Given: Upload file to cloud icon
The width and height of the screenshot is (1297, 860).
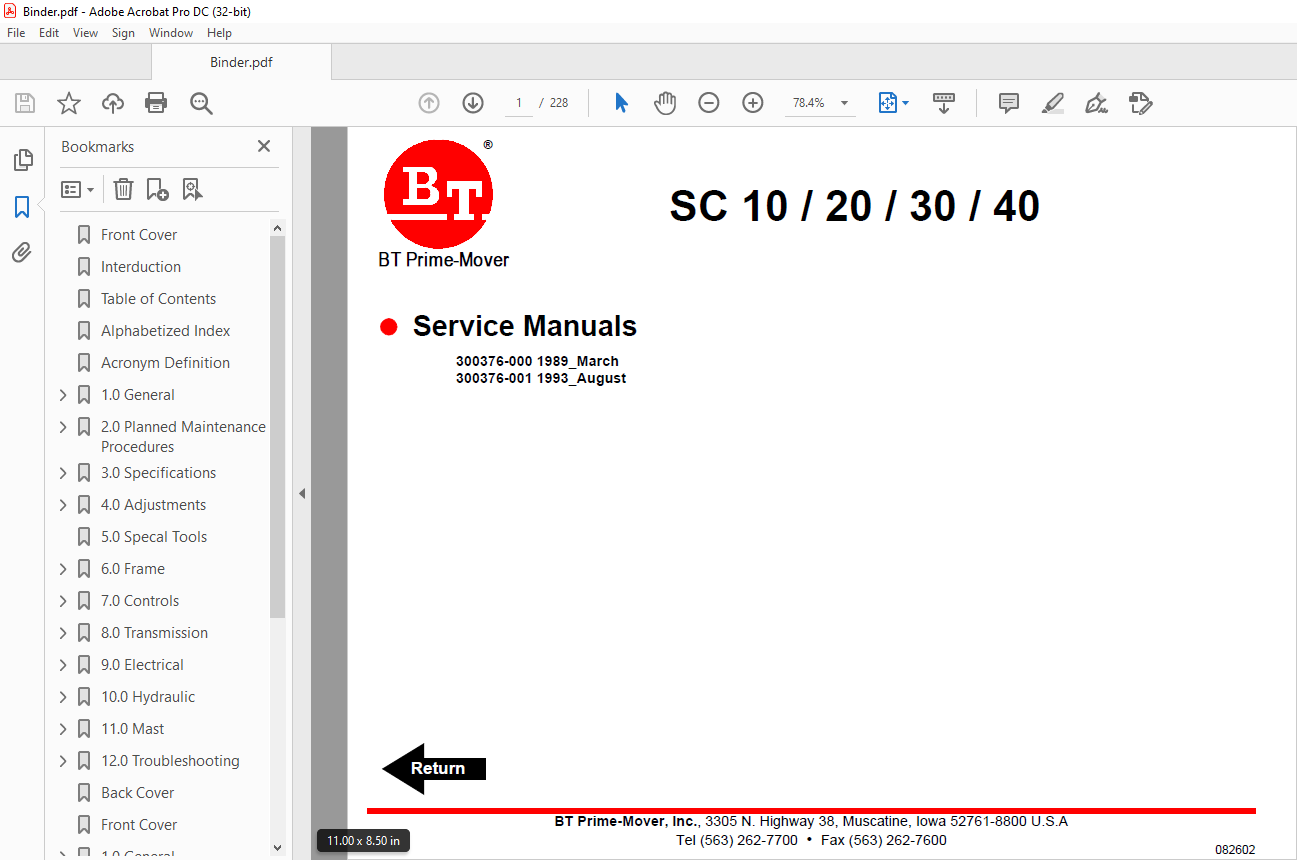Looking at the screenshot, I should 113,103.
